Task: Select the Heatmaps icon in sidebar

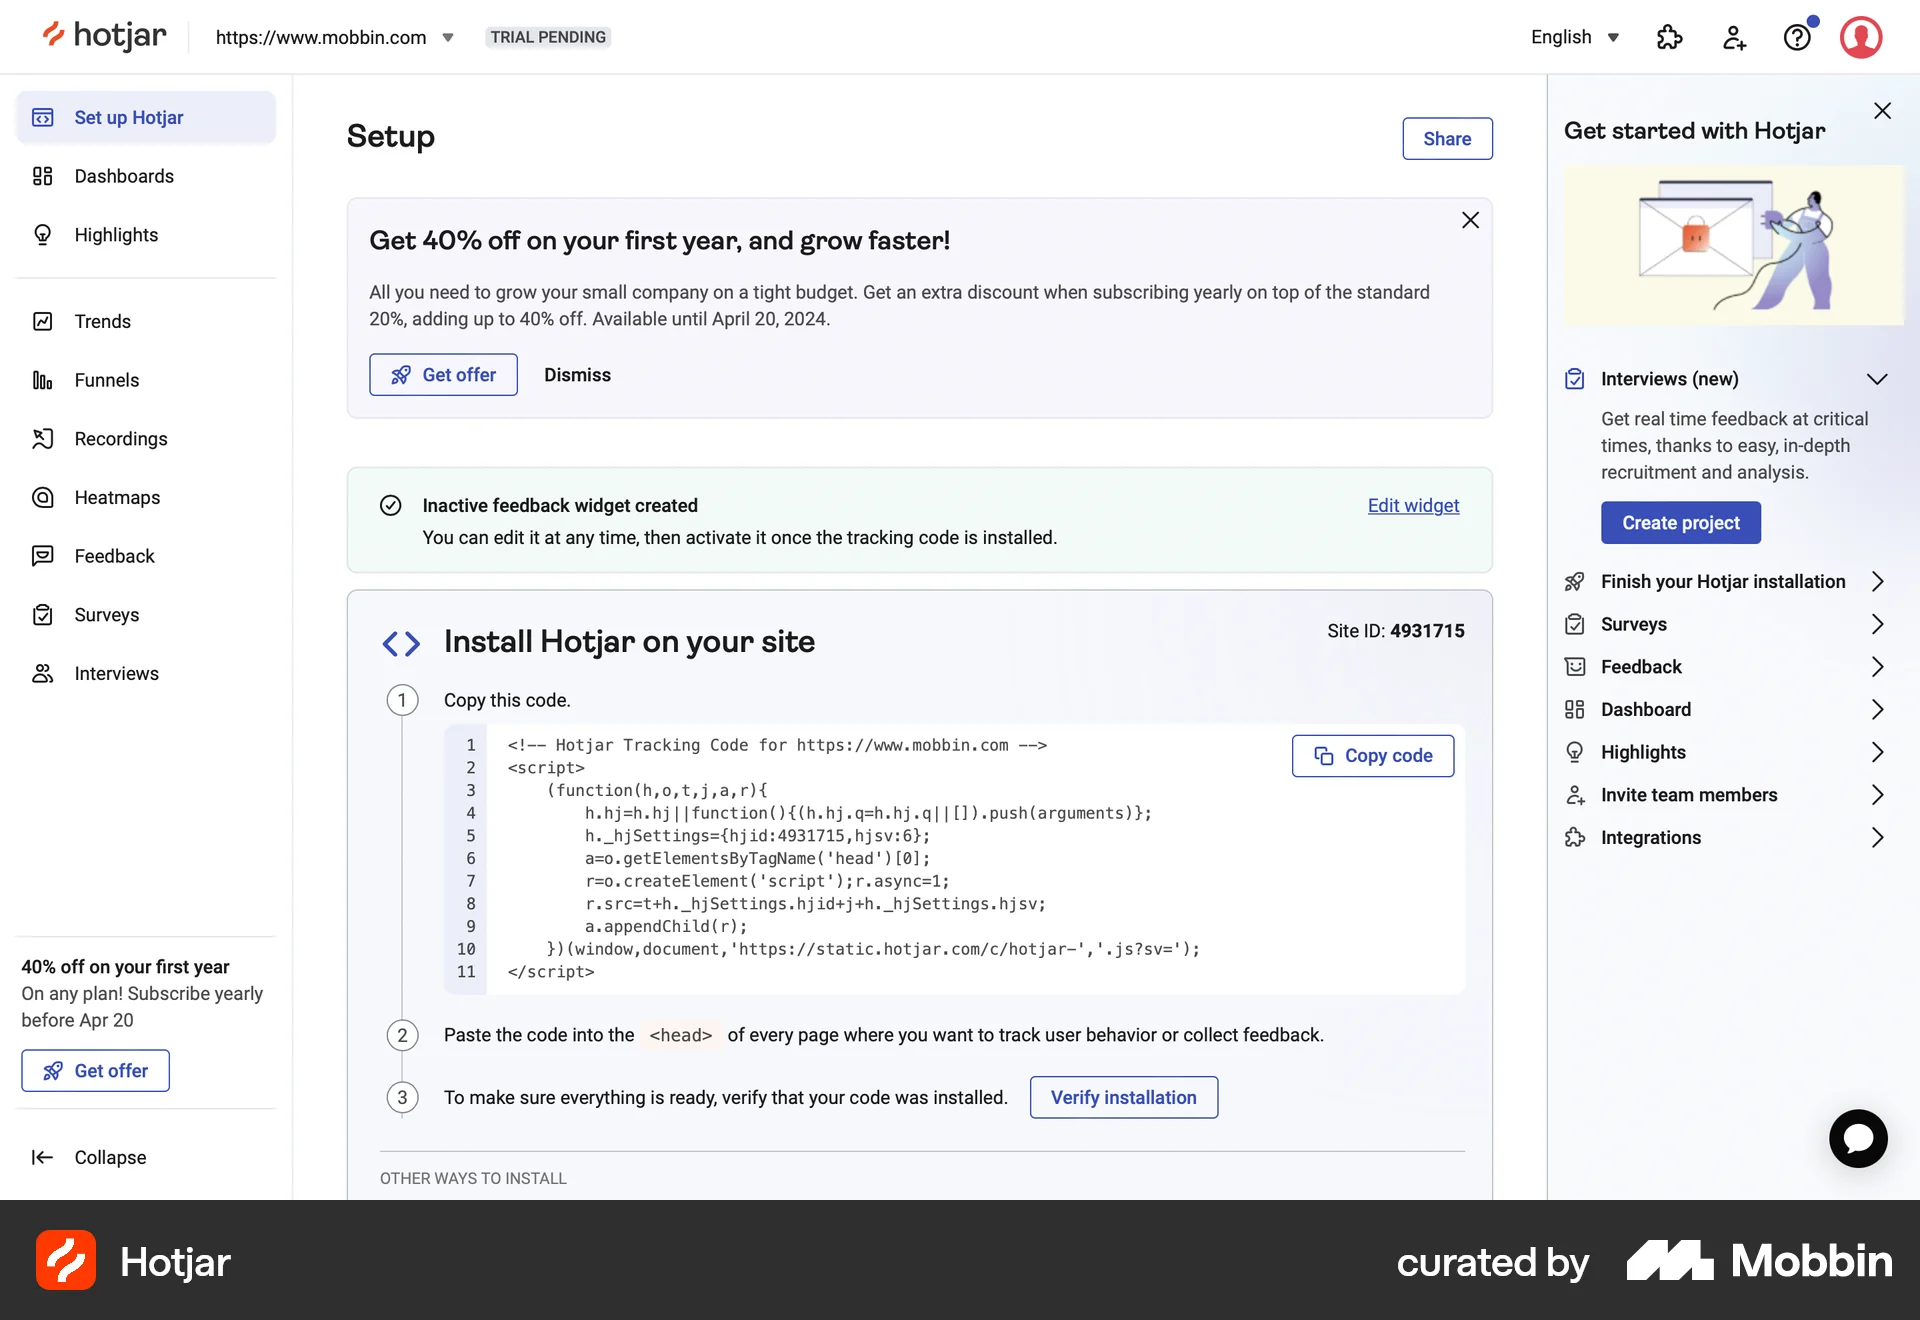Action: [x=43, y=497]
